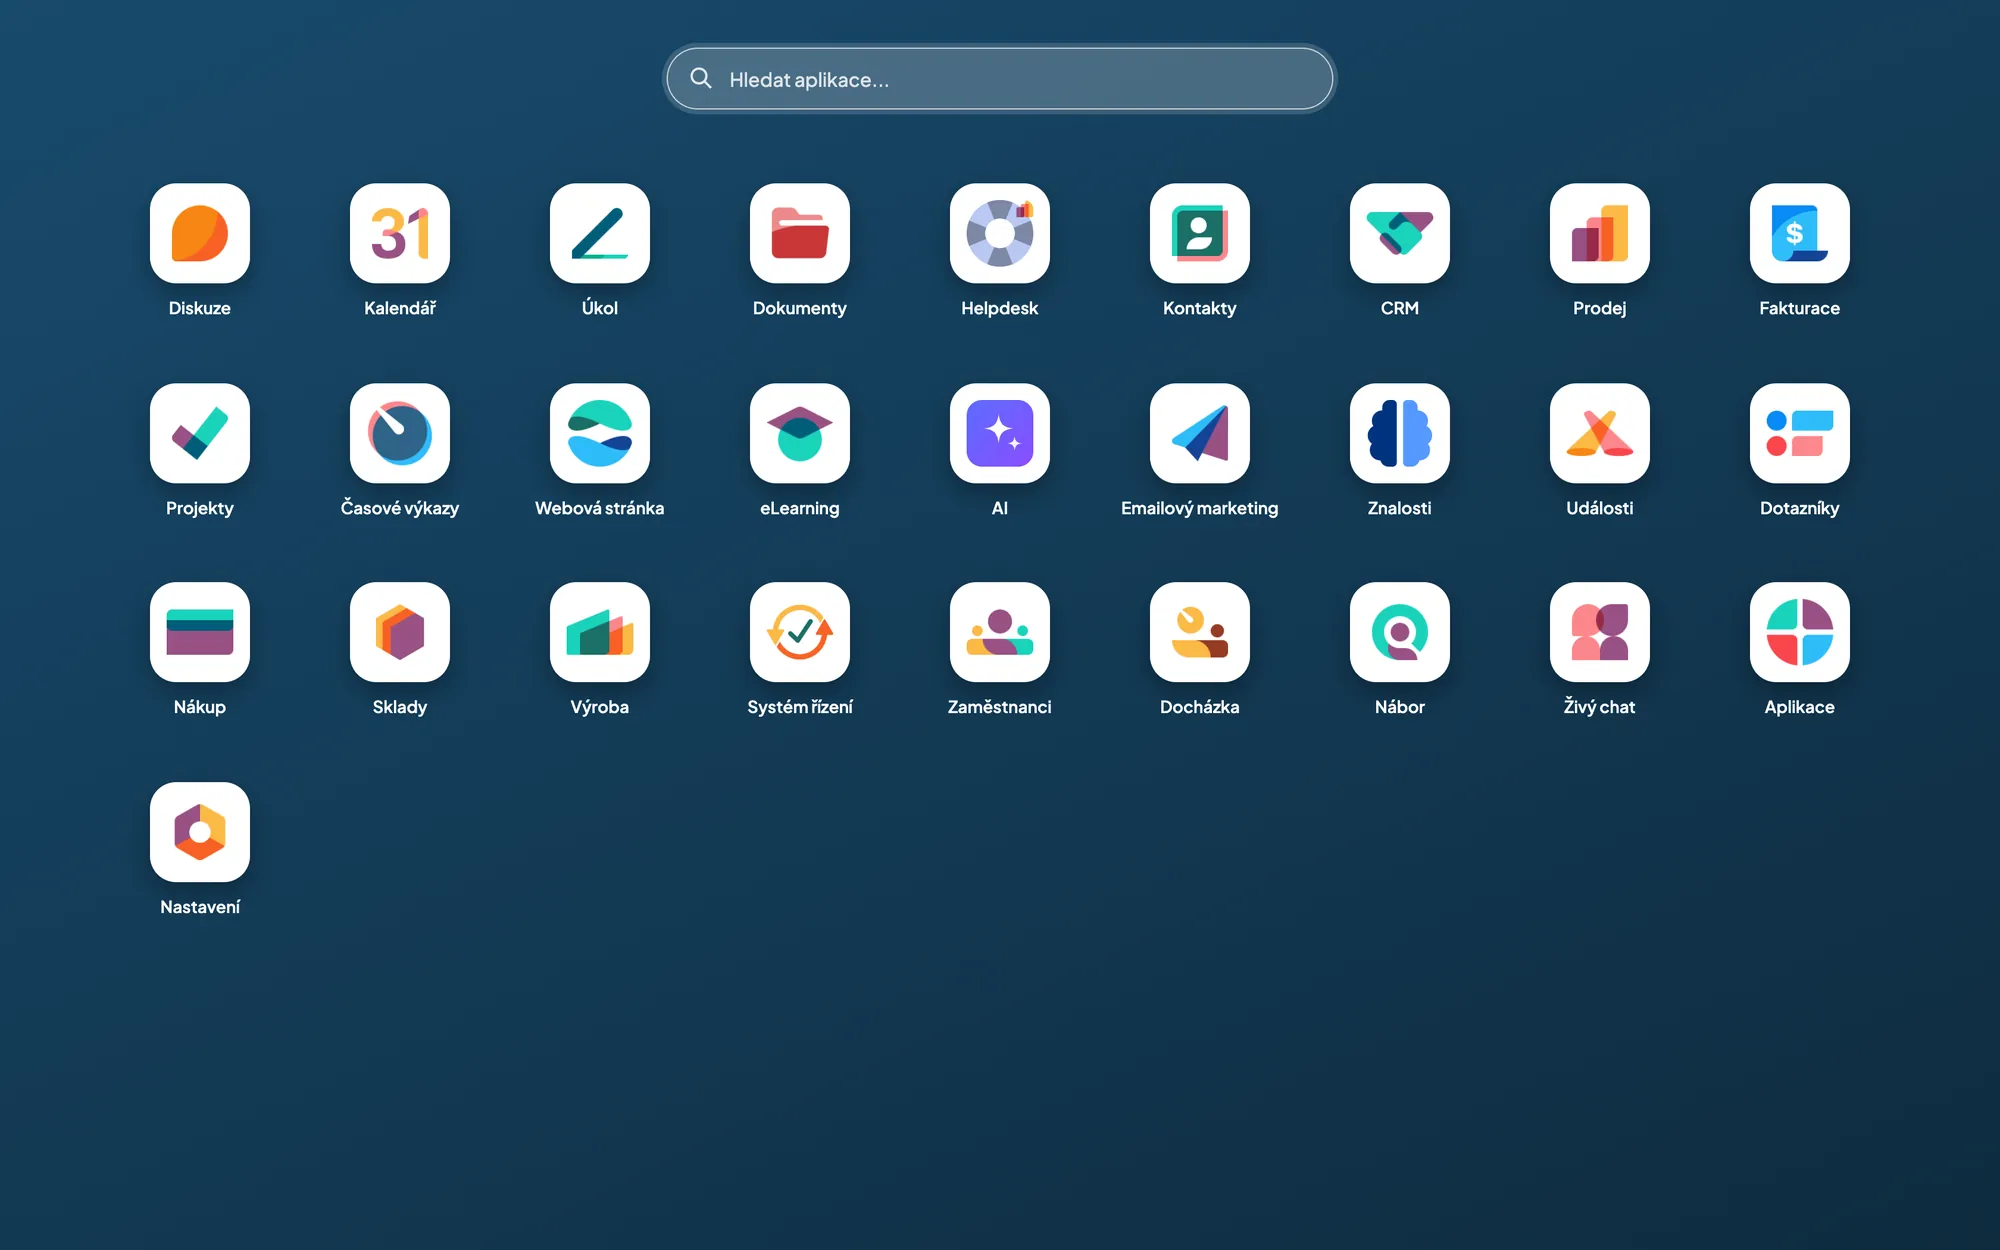Screen dimensions: 2000x1250
Task: Open the Dotazníky app
Action: (x=1800, y=433)
